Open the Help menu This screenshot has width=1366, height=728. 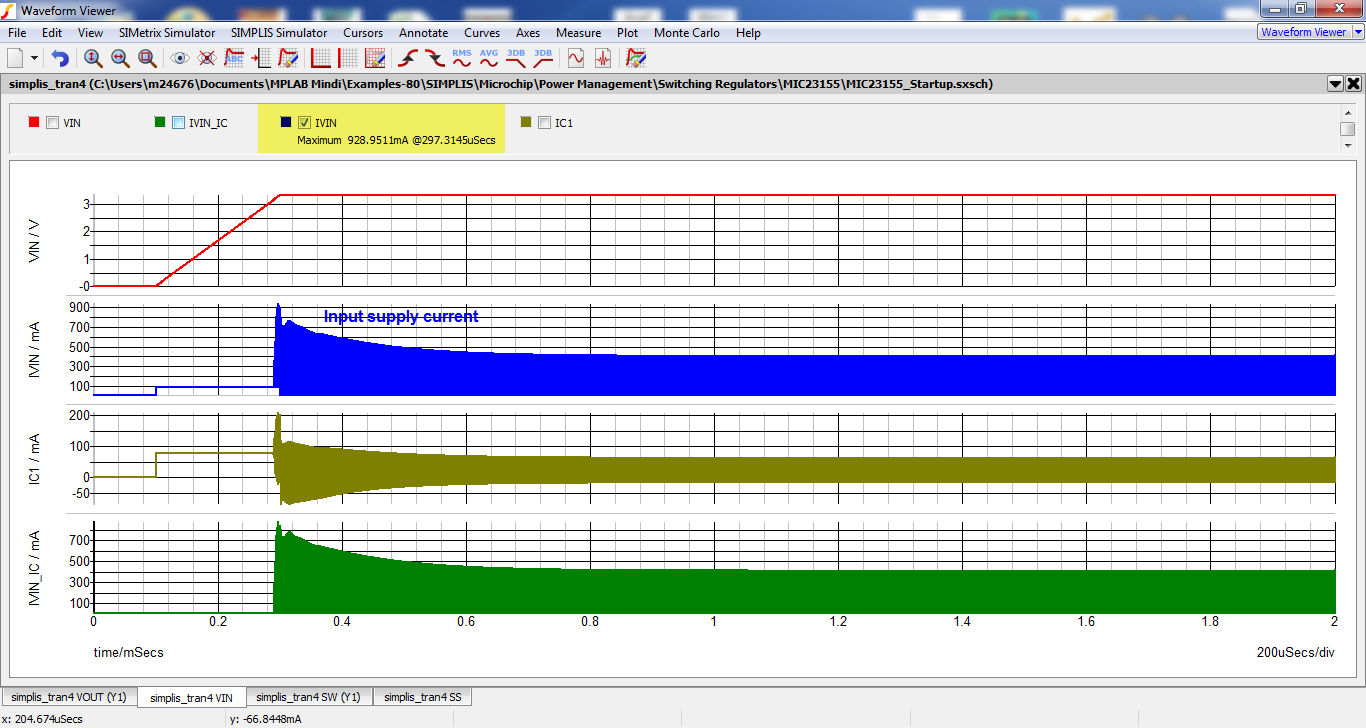748,33
